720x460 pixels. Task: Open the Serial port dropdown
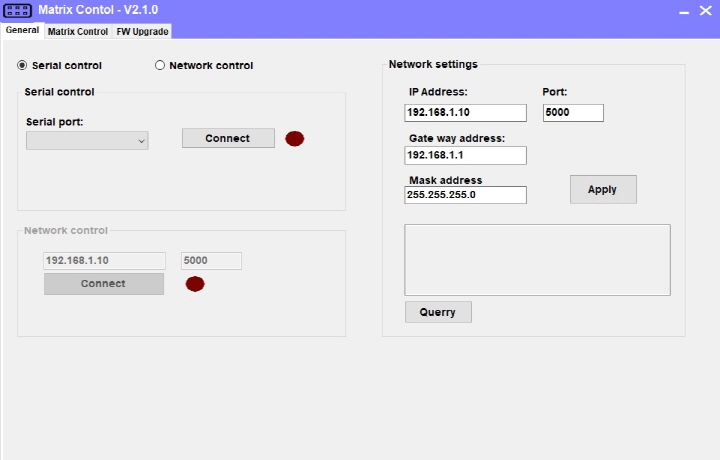pos(87,141)
